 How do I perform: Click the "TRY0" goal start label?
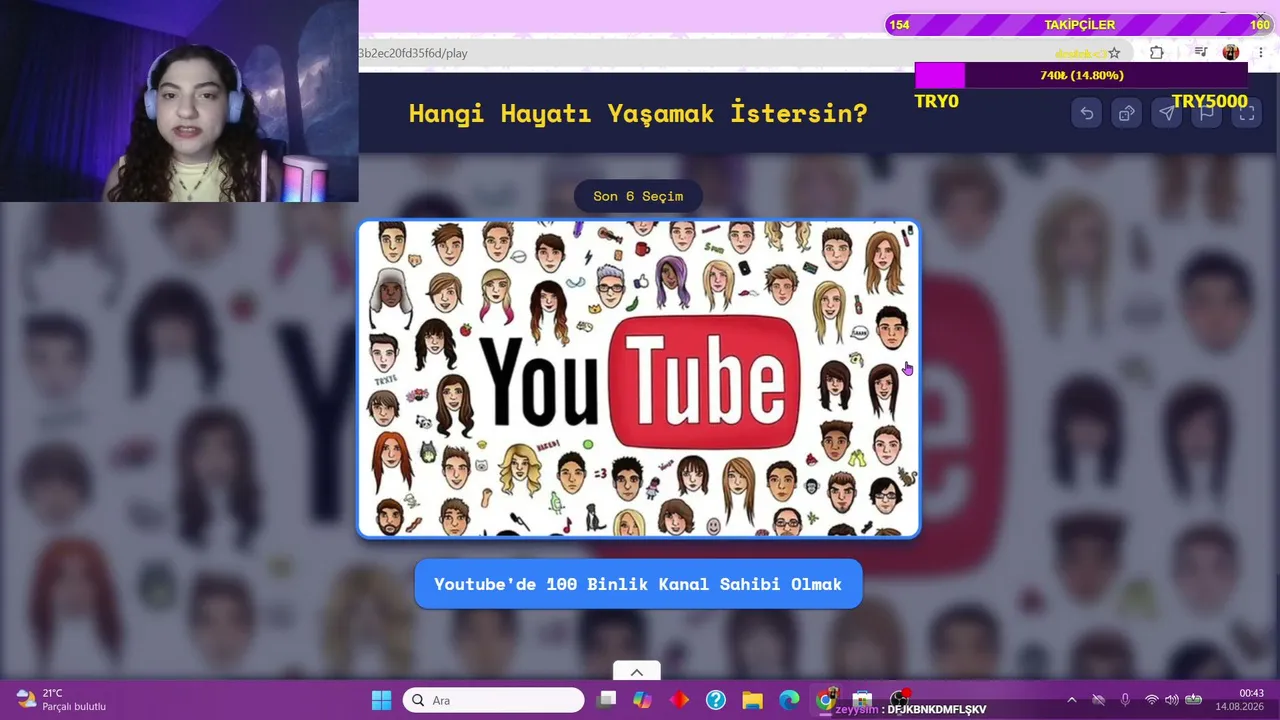(937, 101)
